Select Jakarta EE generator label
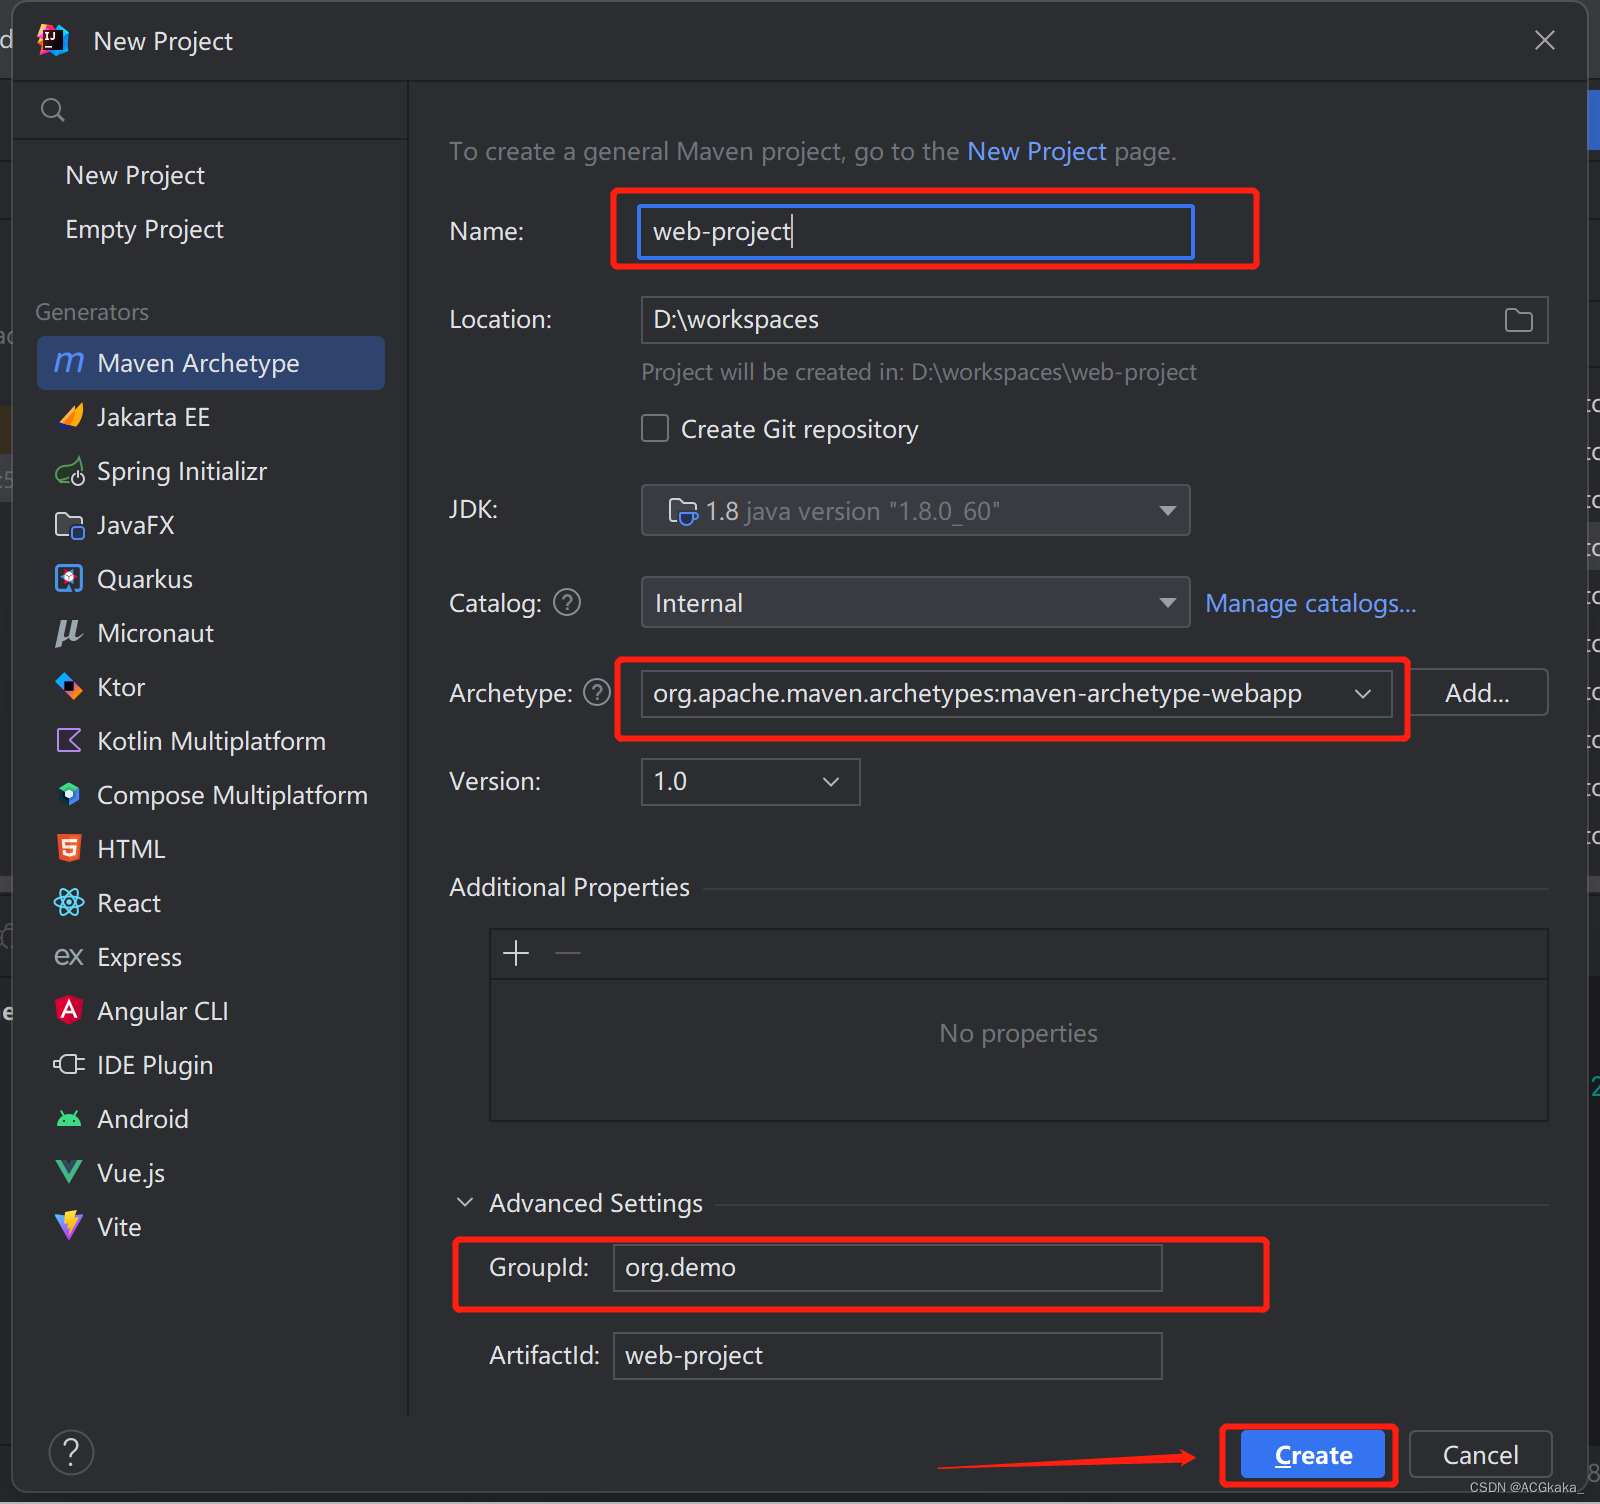The width and height of the screenshot is (1600, 1504). point(153,417)
